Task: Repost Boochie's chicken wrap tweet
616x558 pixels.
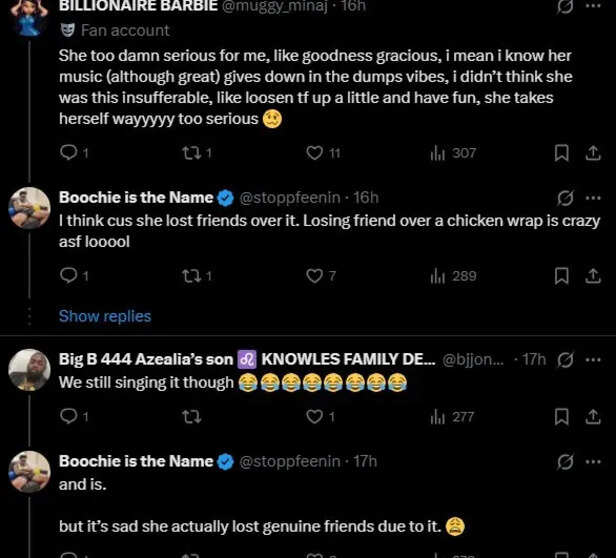Action: (191, 276)
